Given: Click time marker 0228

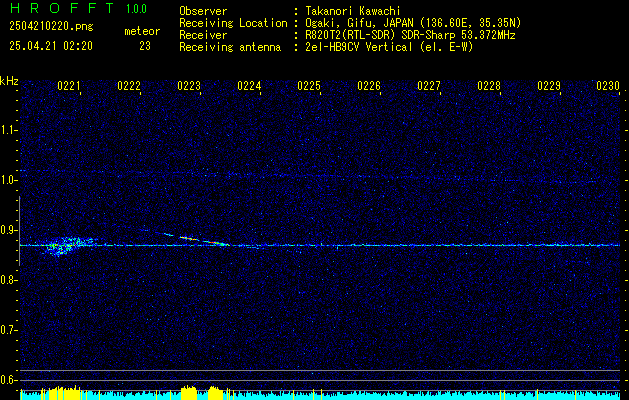Looking at the screenshot, I should pyautogui.click(x=489, y=86).
